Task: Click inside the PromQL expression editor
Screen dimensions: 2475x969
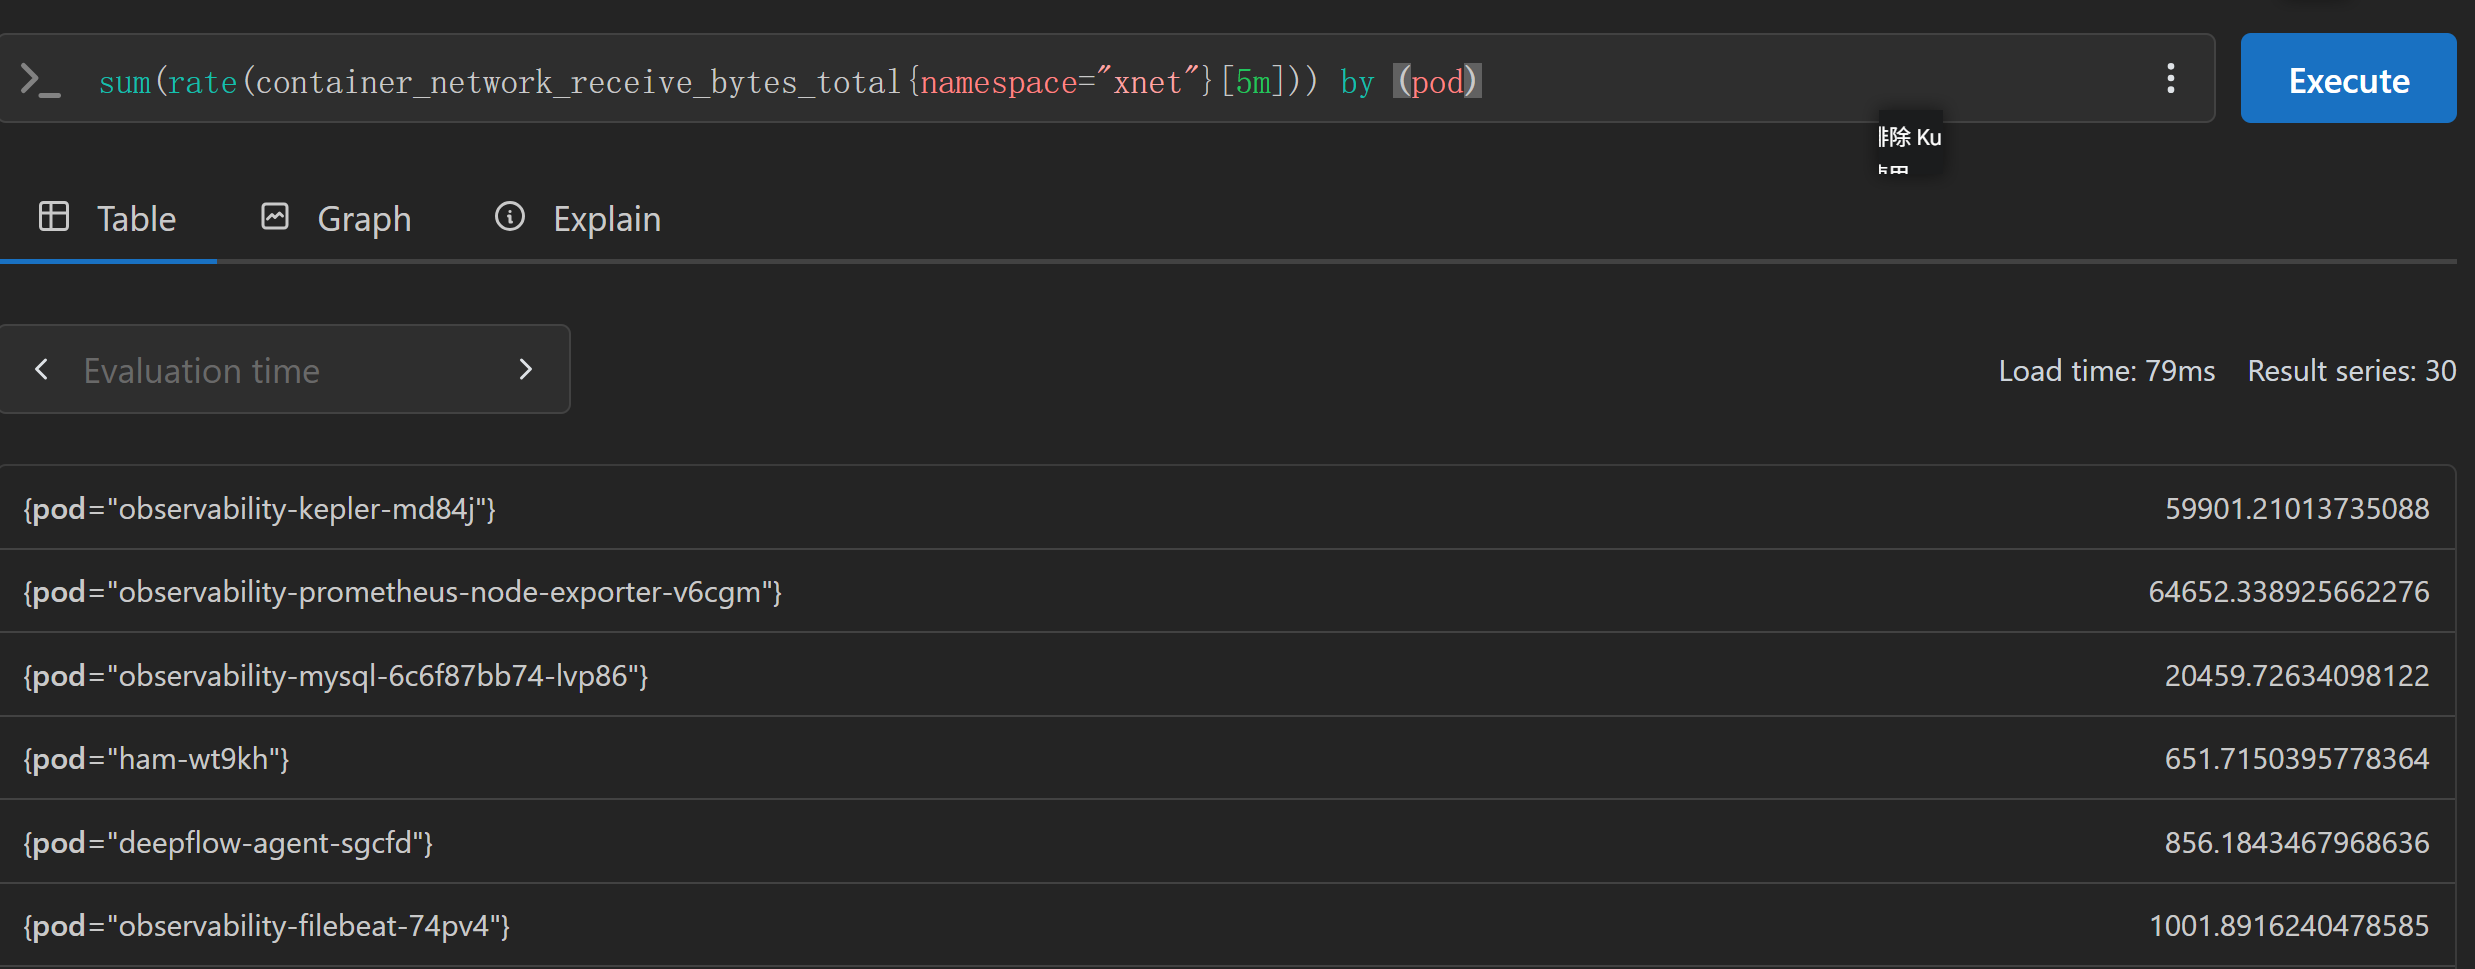Action: pos(1100,80)
